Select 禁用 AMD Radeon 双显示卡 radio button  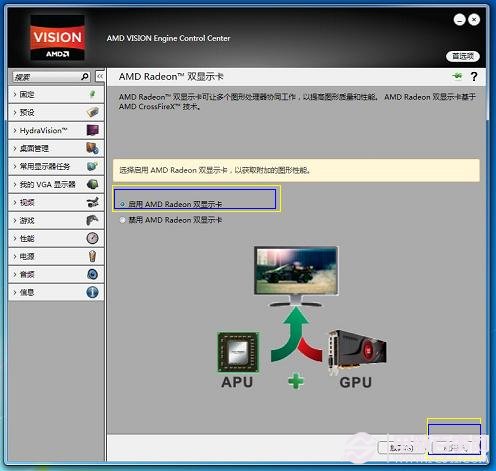122,220
